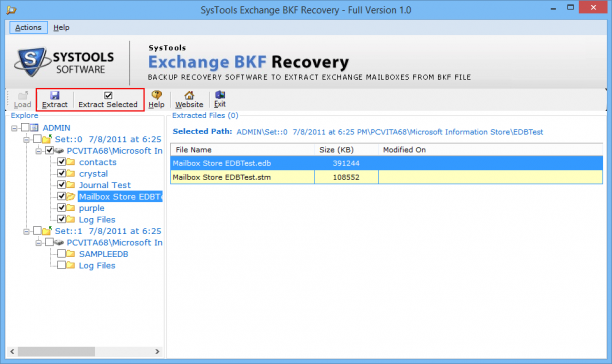The height and width of the screenshot is (364, 612).
Task: Uncheck the first PCVITA68 checkbox
Action: pos(49,150)
